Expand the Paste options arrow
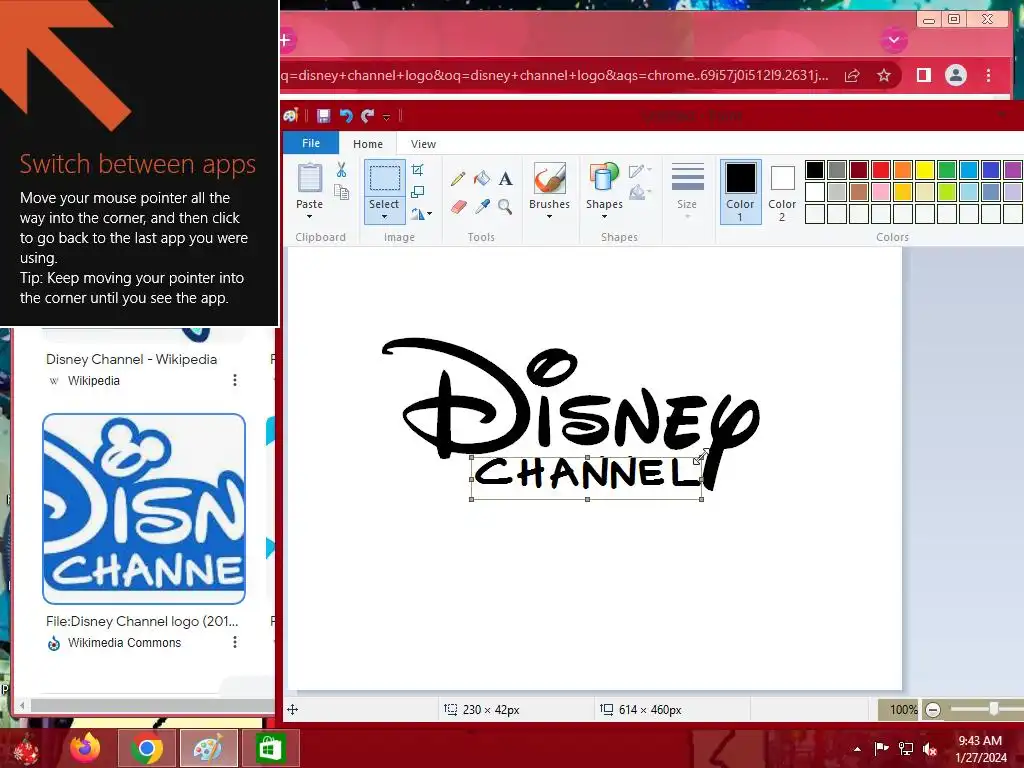Screen dimensions: 1024x768 (x=310, y=216)
